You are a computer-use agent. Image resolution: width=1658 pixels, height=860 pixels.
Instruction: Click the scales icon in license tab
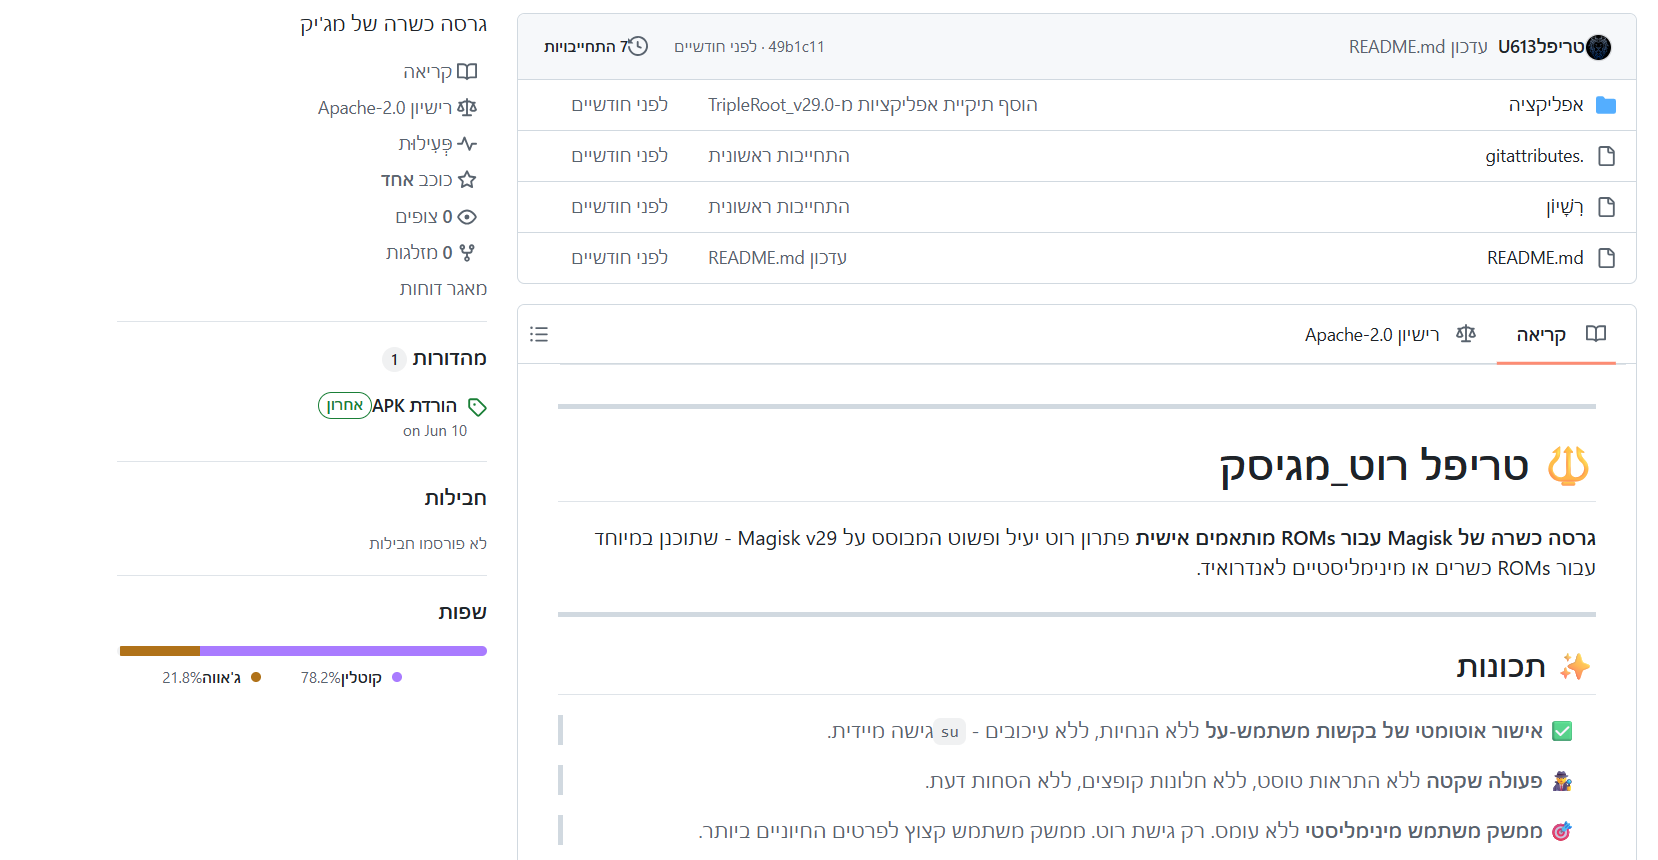point(1466,334)
